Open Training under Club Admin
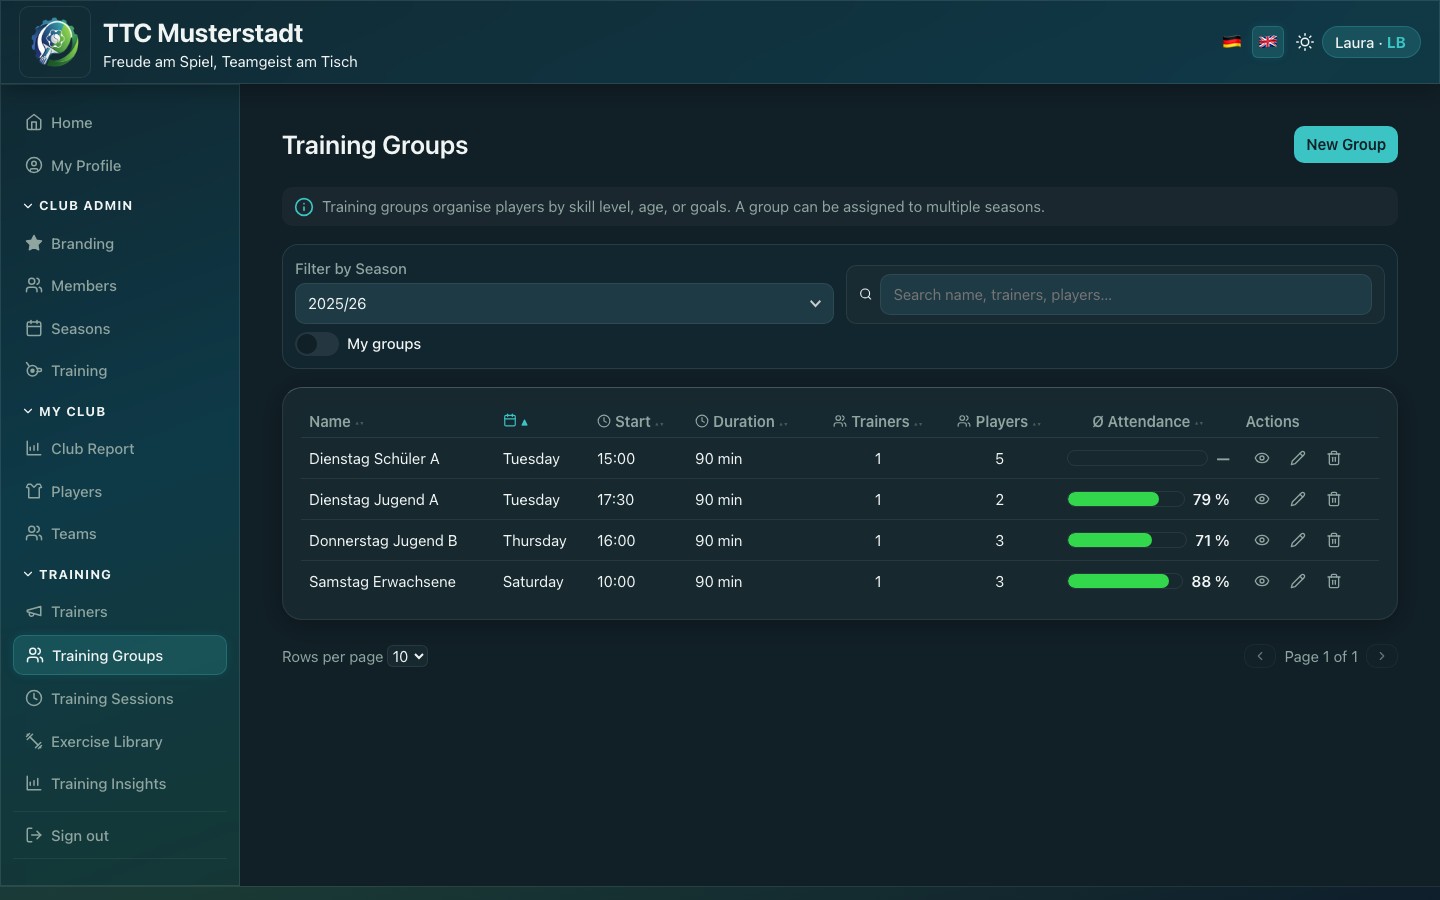Viewport: 1440px width, 900px height. point(120,371)
